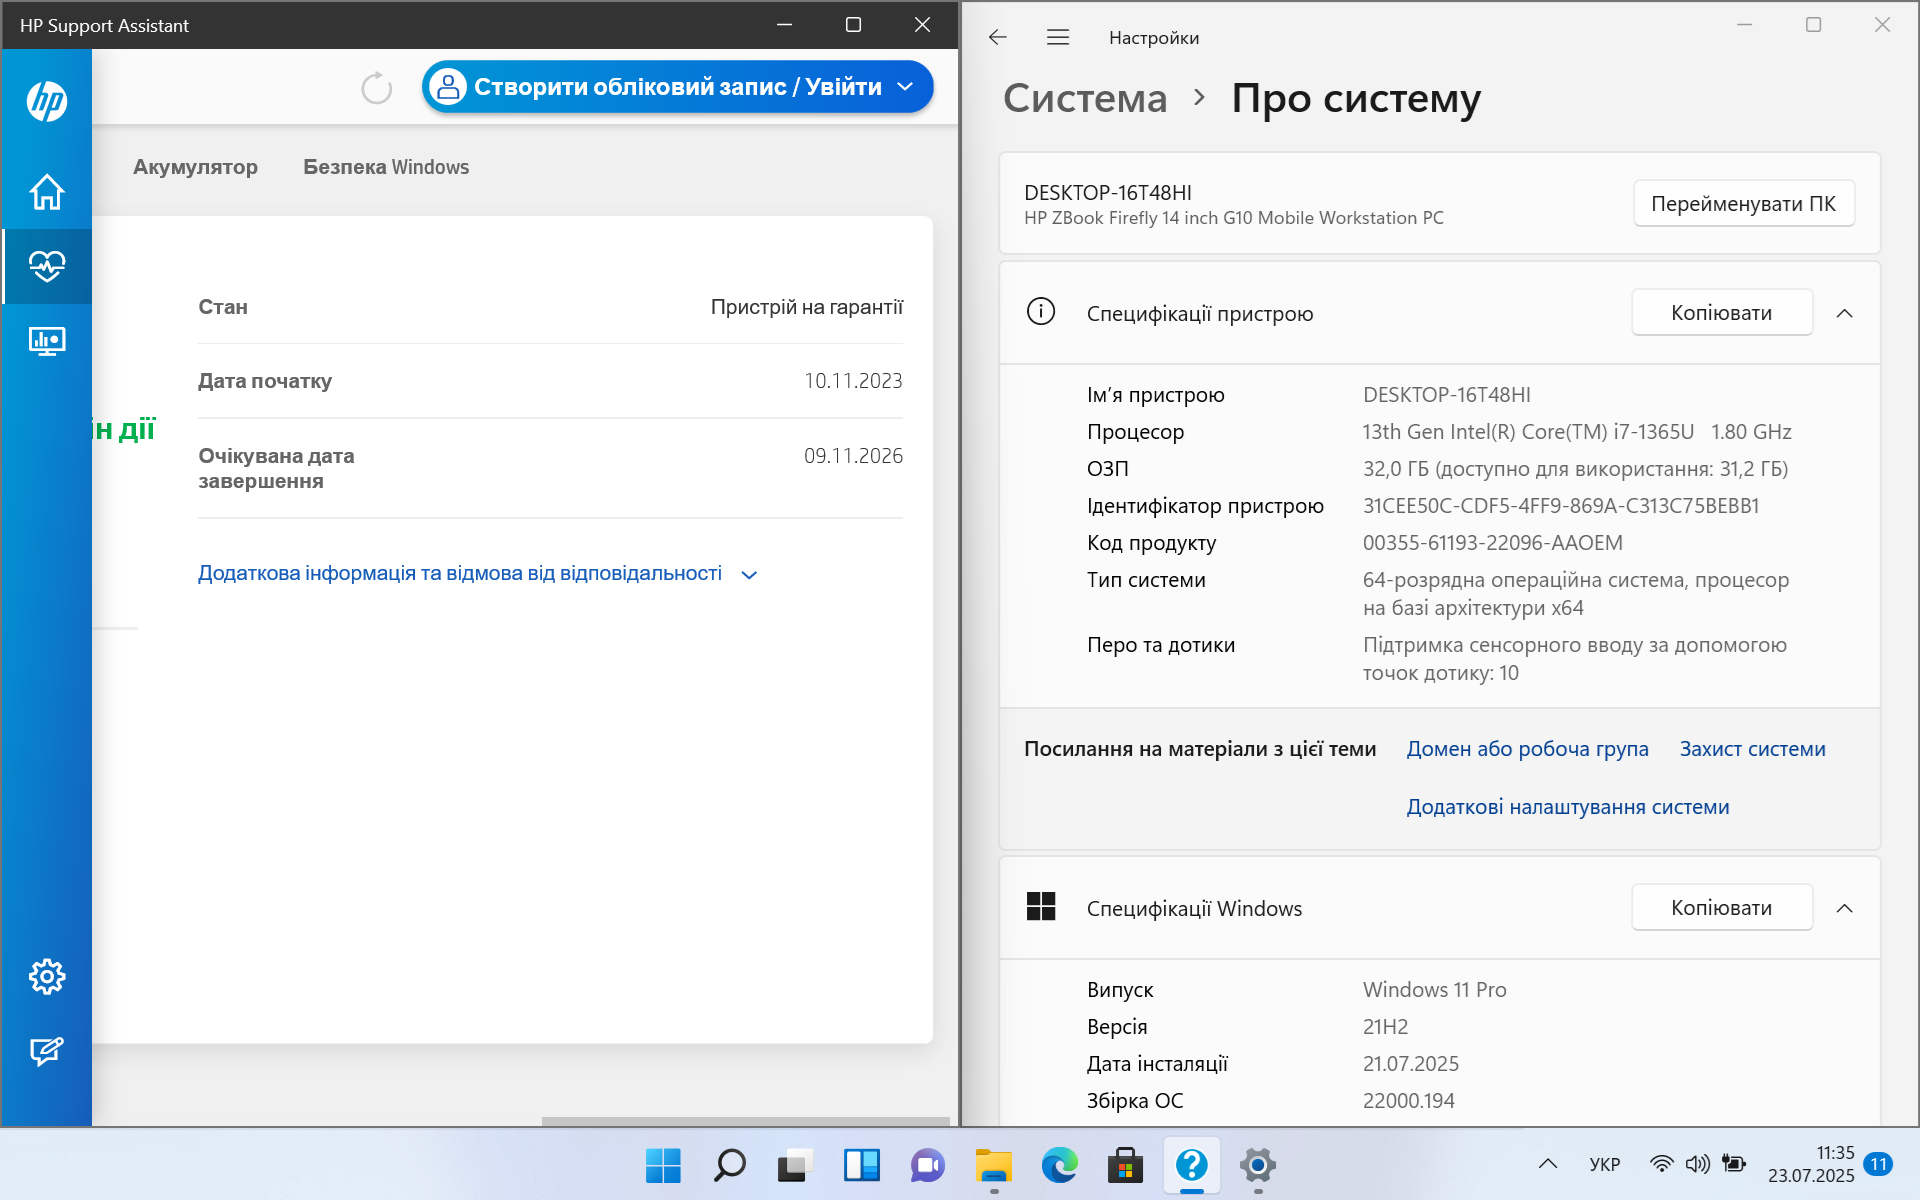1920x1200 pixels.
Task: Select the edition value Windows 11 Pro
Action: (1434, 990)
